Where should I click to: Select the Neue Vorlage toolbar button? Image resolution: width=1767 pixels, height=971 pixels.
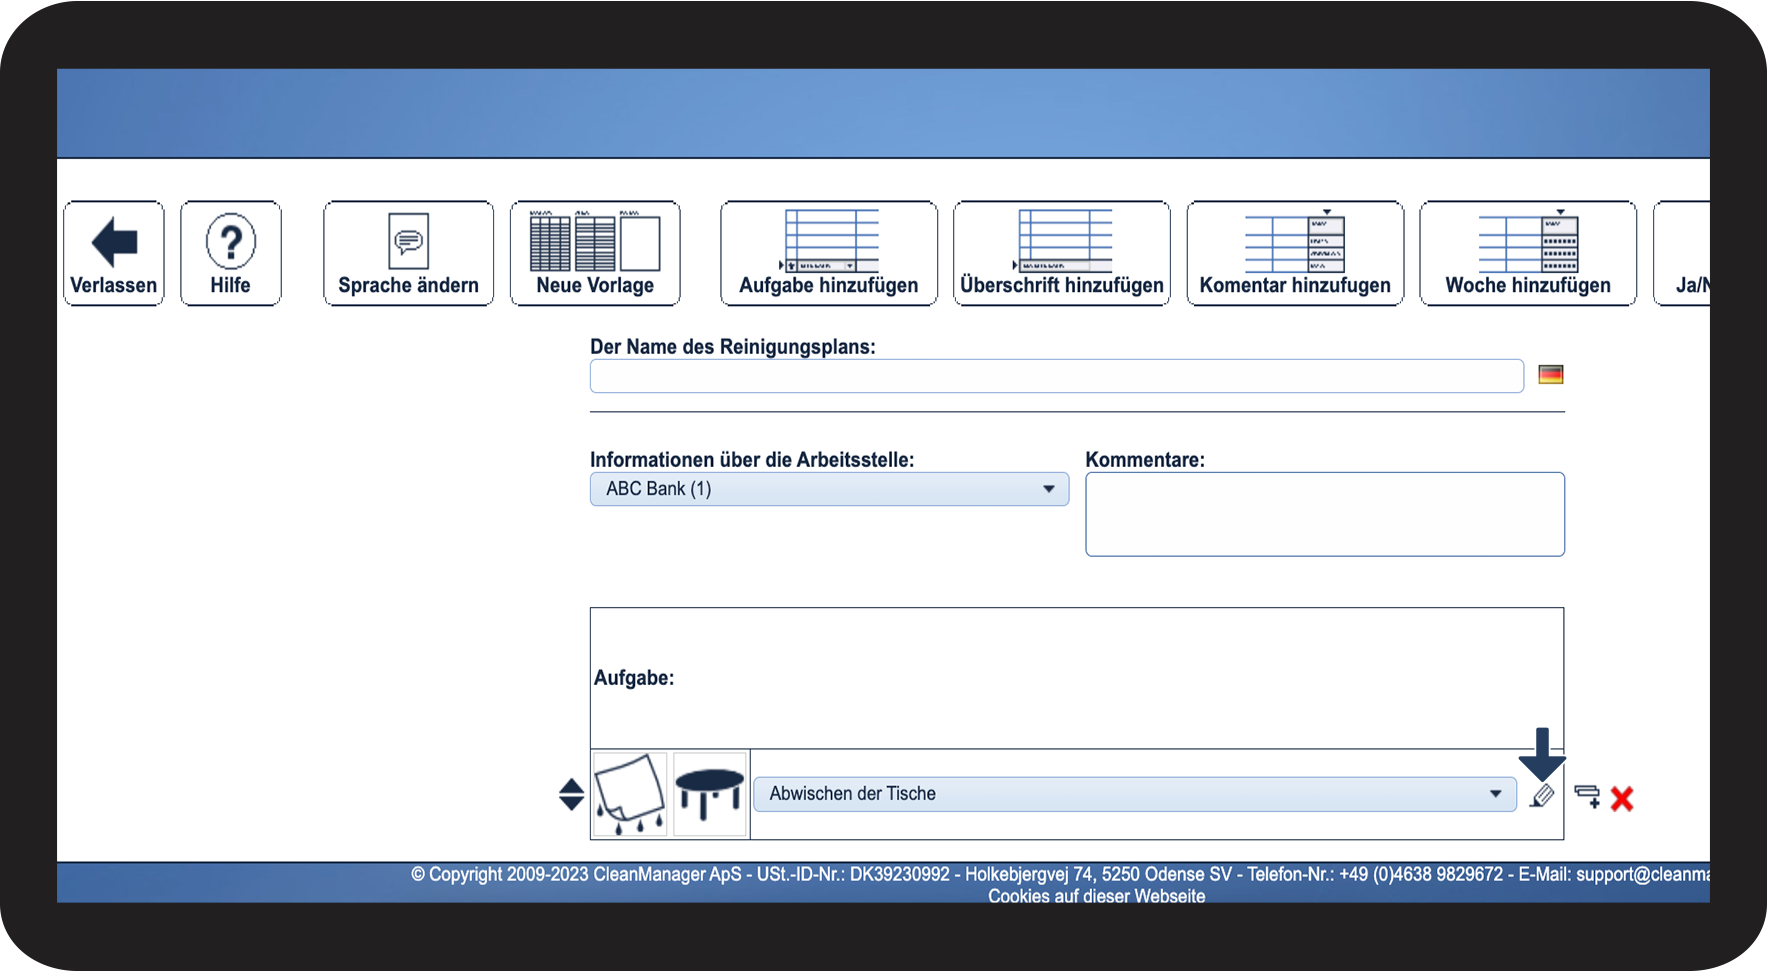tap(595, 253)
